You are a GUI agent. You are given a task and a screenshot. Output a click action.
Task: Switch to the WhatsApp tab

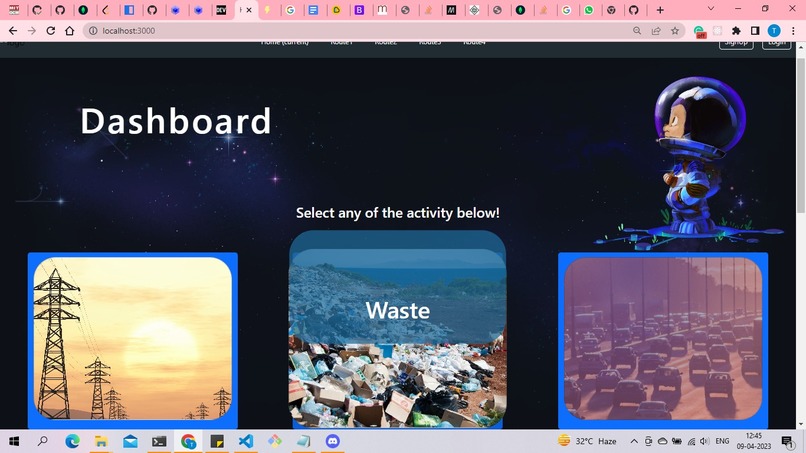589,10
